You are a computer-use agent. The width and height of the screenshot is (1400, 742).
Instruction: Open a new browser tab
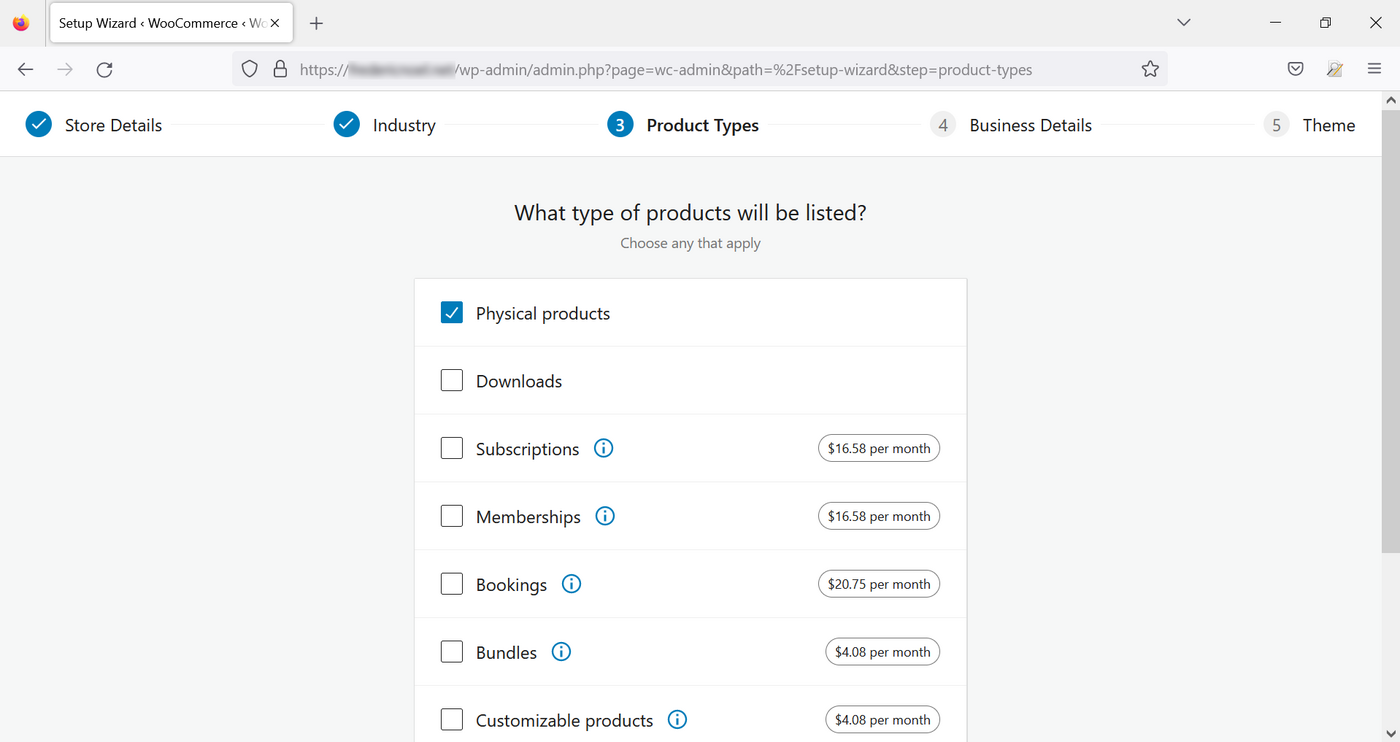pos(316,22)
